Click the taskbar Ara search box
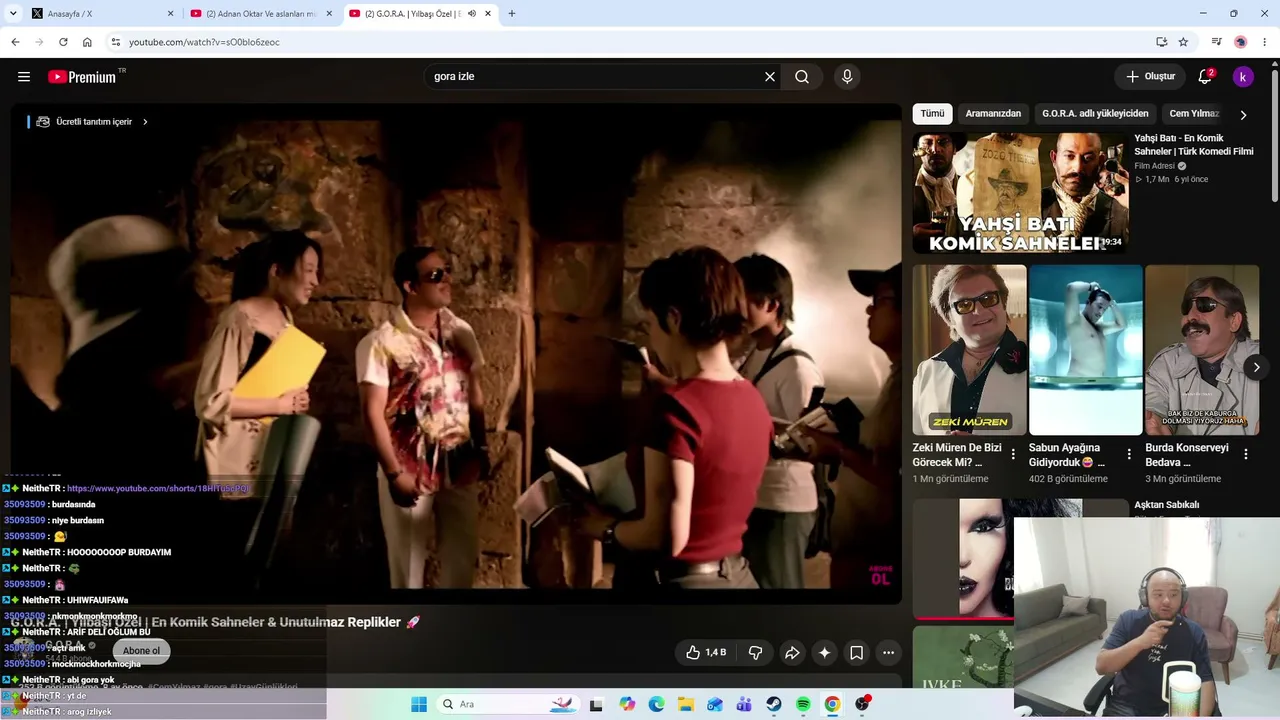Viewport: 1280px width, 720px height. click(509, 704)
